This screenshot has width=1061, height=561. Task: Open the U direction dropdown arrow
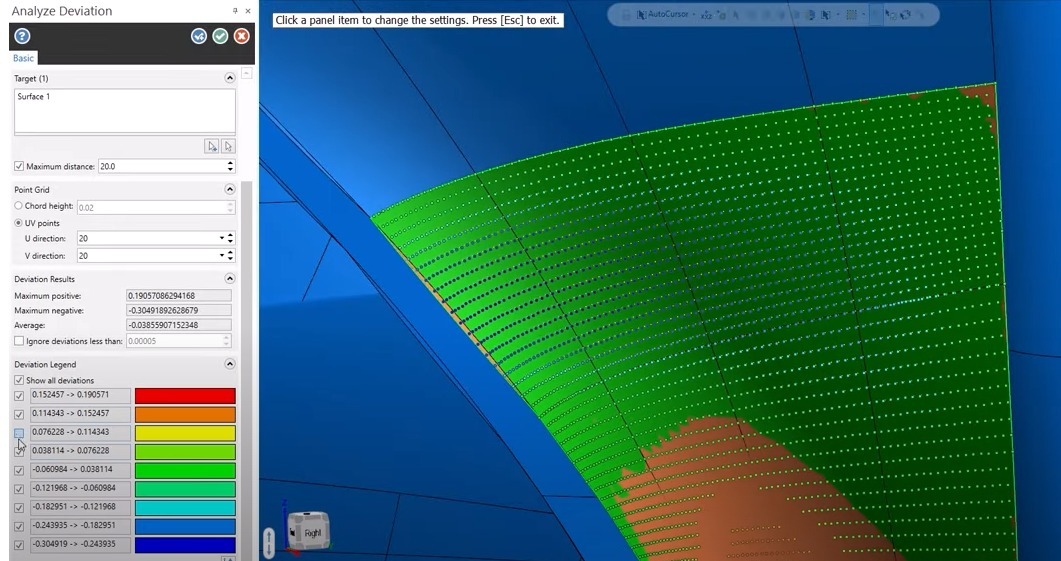click(221, 238)
